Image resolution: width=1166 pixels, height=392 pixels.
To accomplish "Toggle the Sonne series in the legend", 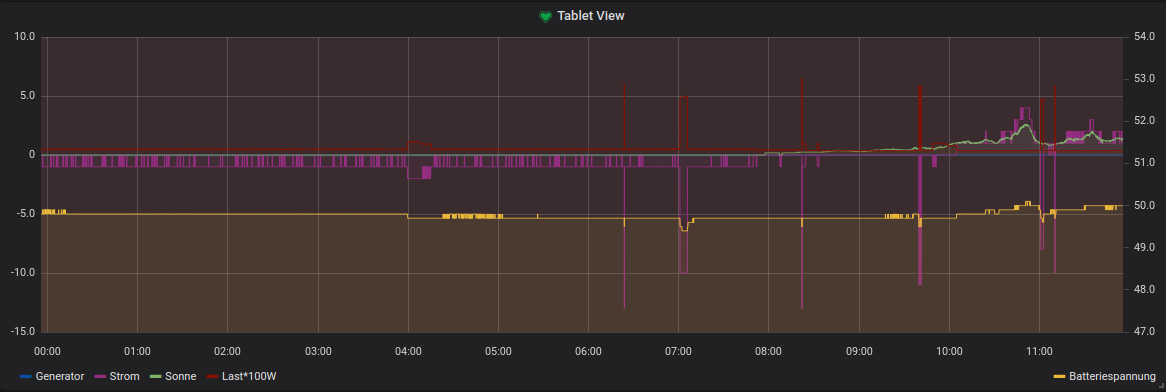I will (x=181, y=376).
